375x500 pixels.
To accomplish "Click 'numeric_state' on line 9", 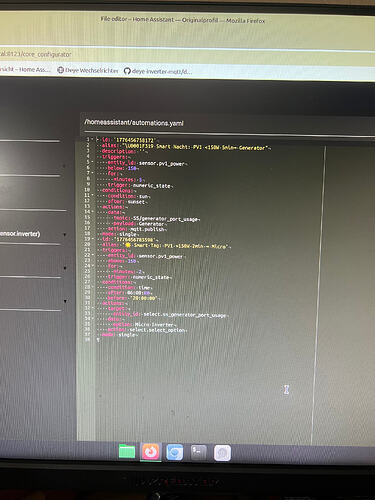I will (x=152, y=185).
